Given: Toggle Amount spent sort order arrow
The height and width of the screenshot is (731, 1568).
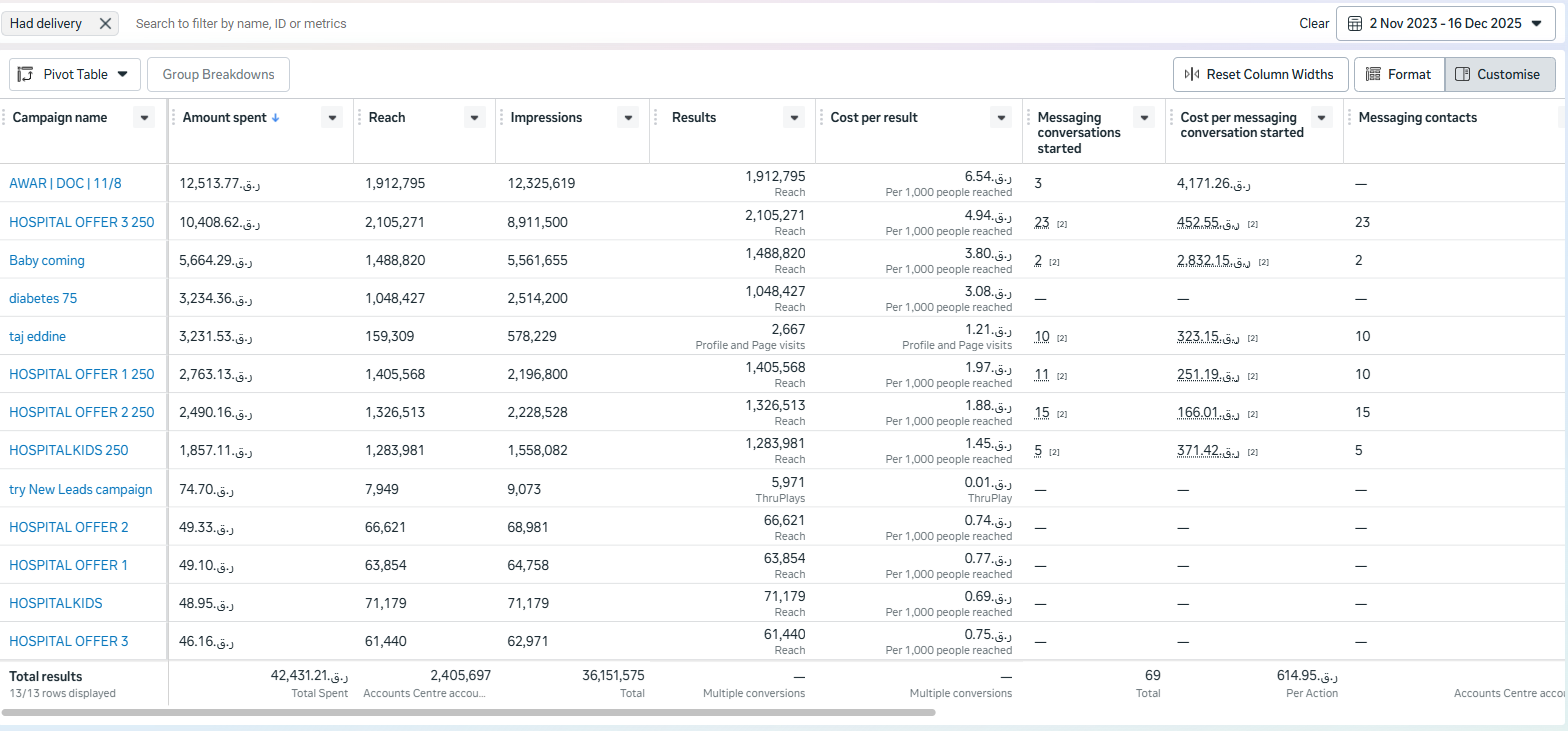Looking at the screenshot, I should click(276, 118).
